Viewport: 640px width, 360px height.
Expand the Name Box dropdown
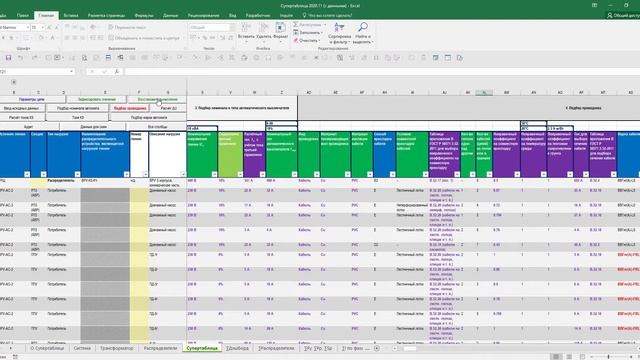[x=71, y=71]
